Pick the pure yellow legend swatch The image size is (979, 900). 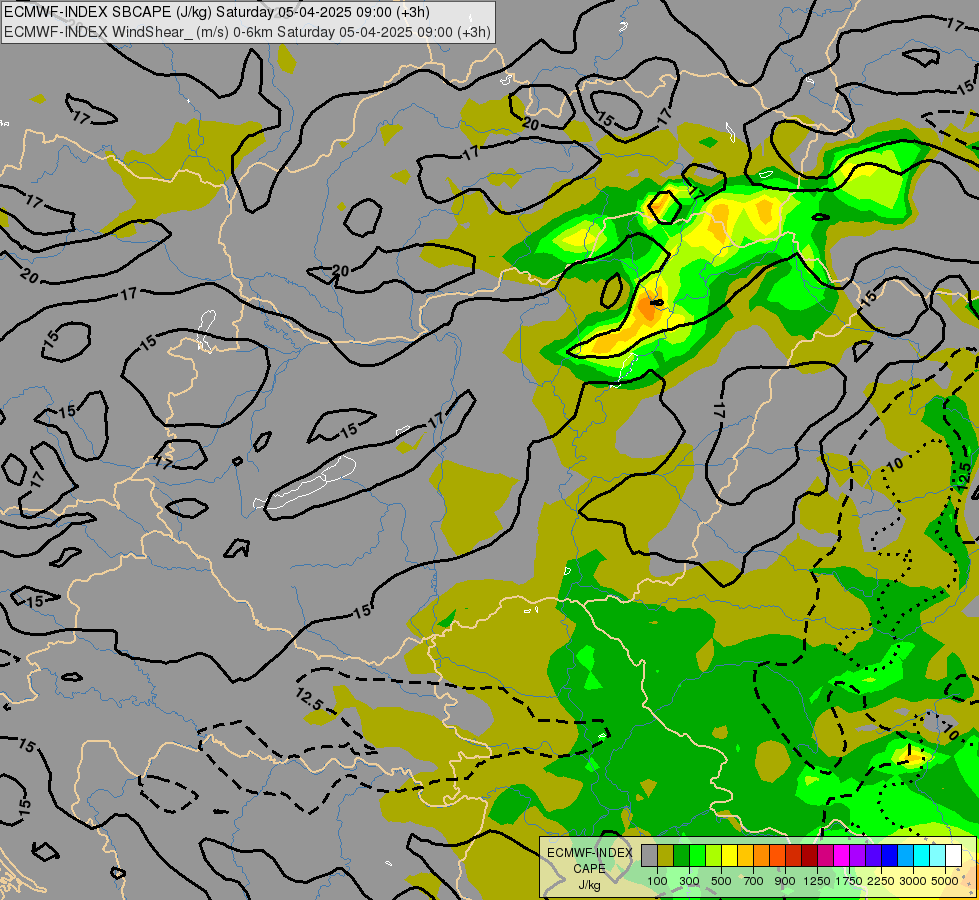(729, 855)
